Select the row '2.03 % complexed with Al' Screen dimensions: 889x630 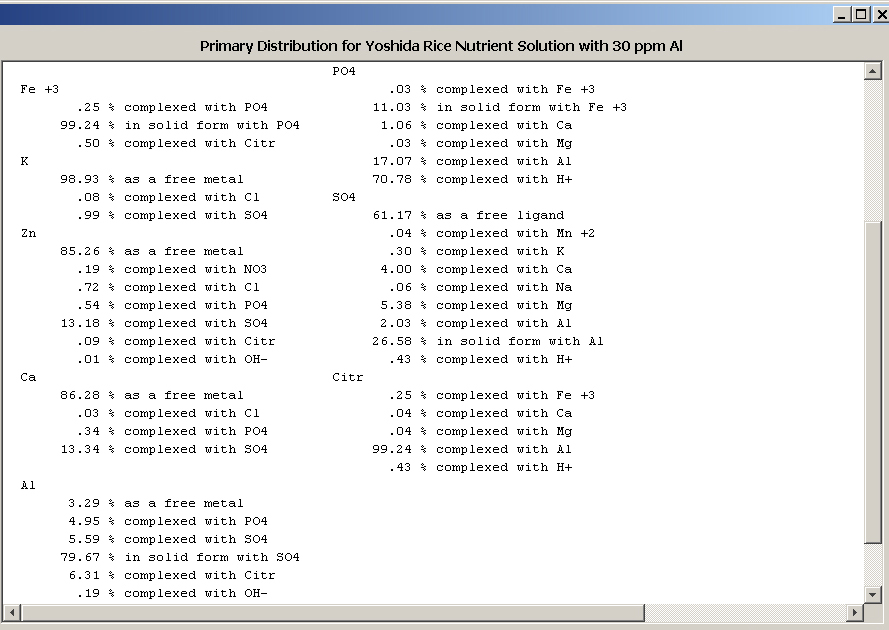pos(476,323)
